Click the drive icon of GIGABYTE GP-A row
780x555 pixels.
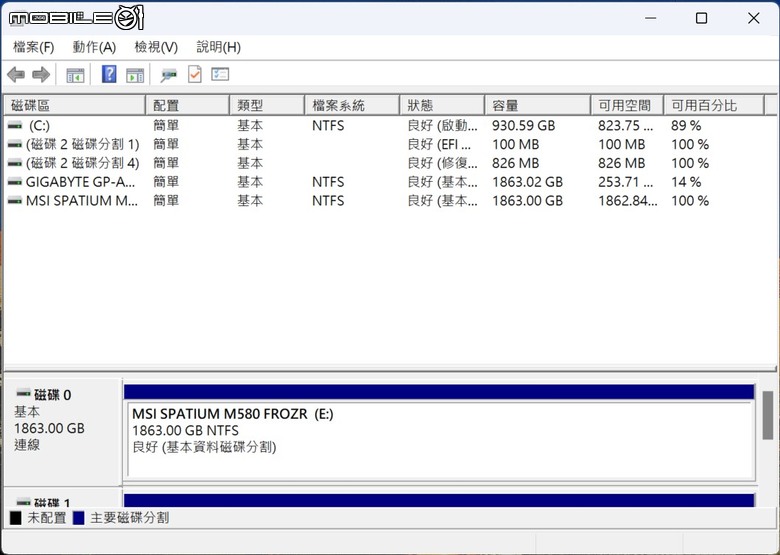pyautogui.click(x=15, y=182)
